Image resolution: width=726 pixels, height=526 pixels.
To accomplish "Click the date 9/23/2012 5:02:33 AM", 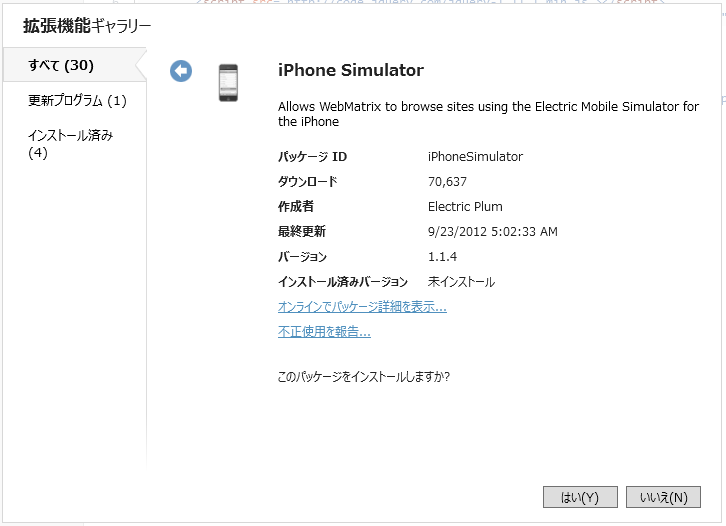I will click(x=493, y=232).
